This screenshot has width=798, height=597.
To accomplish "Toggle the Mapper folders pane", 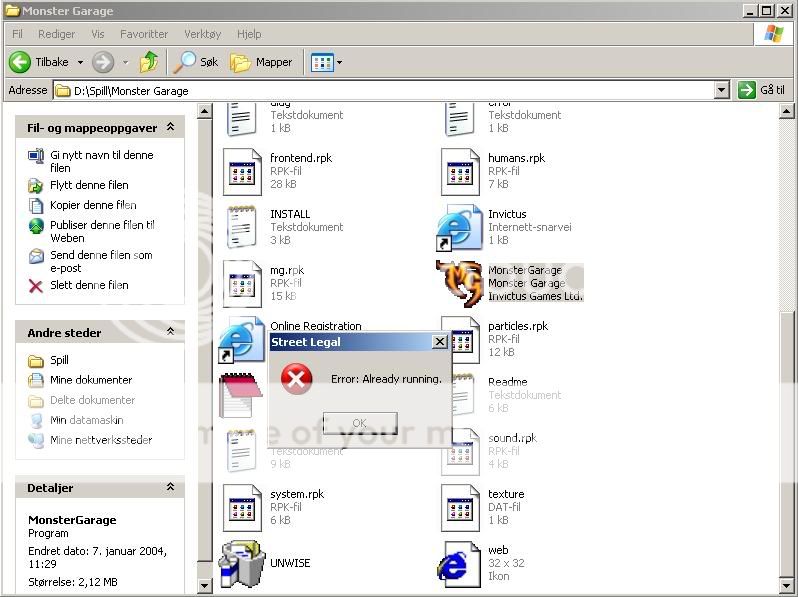I will [x=261, y=62].
